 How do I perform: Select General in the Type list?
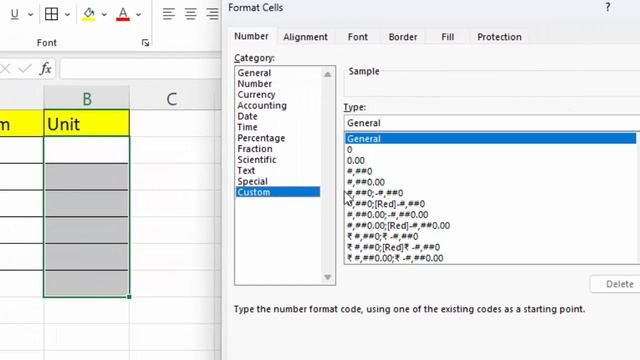tap(491, 139)
